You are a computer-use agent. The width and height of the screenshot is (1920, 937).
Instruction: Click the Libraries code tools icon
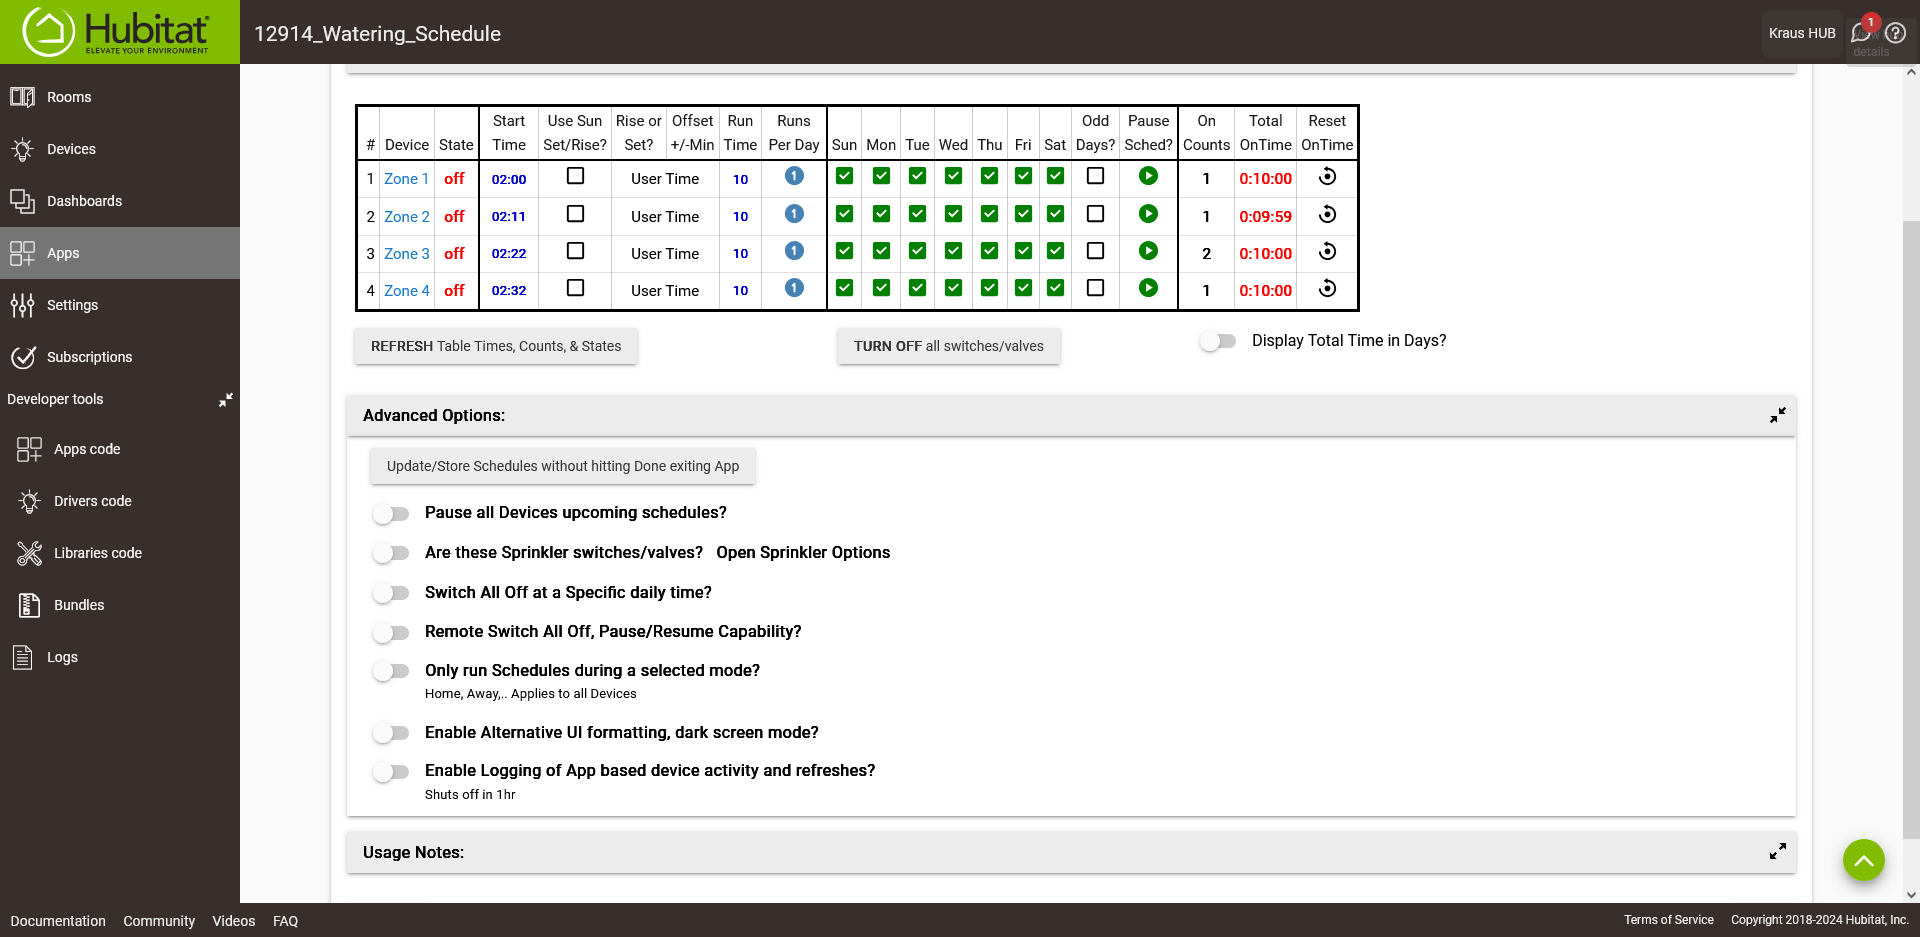click(x=29, y=553)
